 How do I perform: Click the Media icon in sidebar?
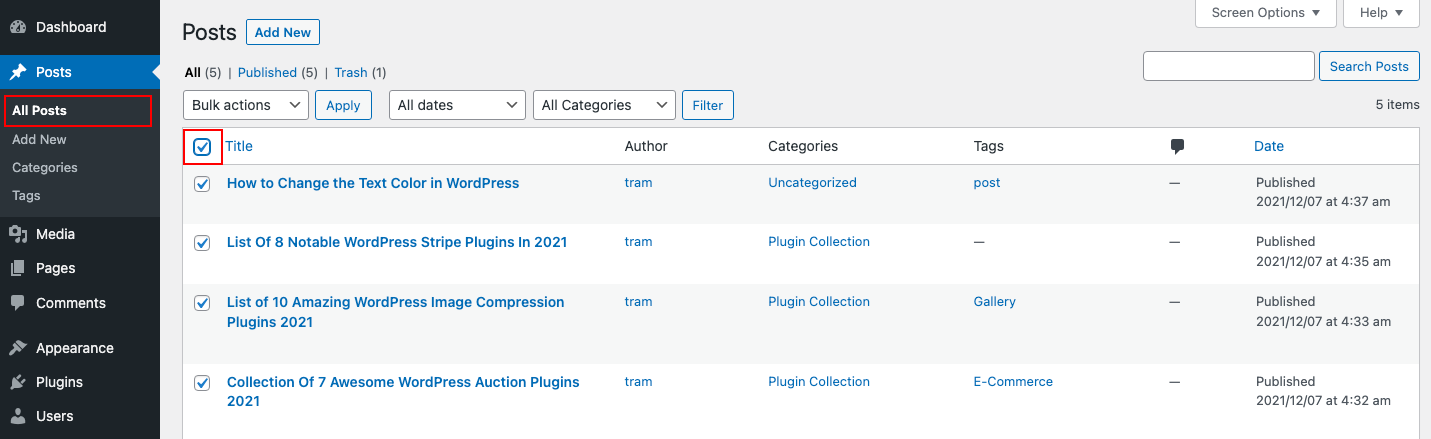coord(18,234)
